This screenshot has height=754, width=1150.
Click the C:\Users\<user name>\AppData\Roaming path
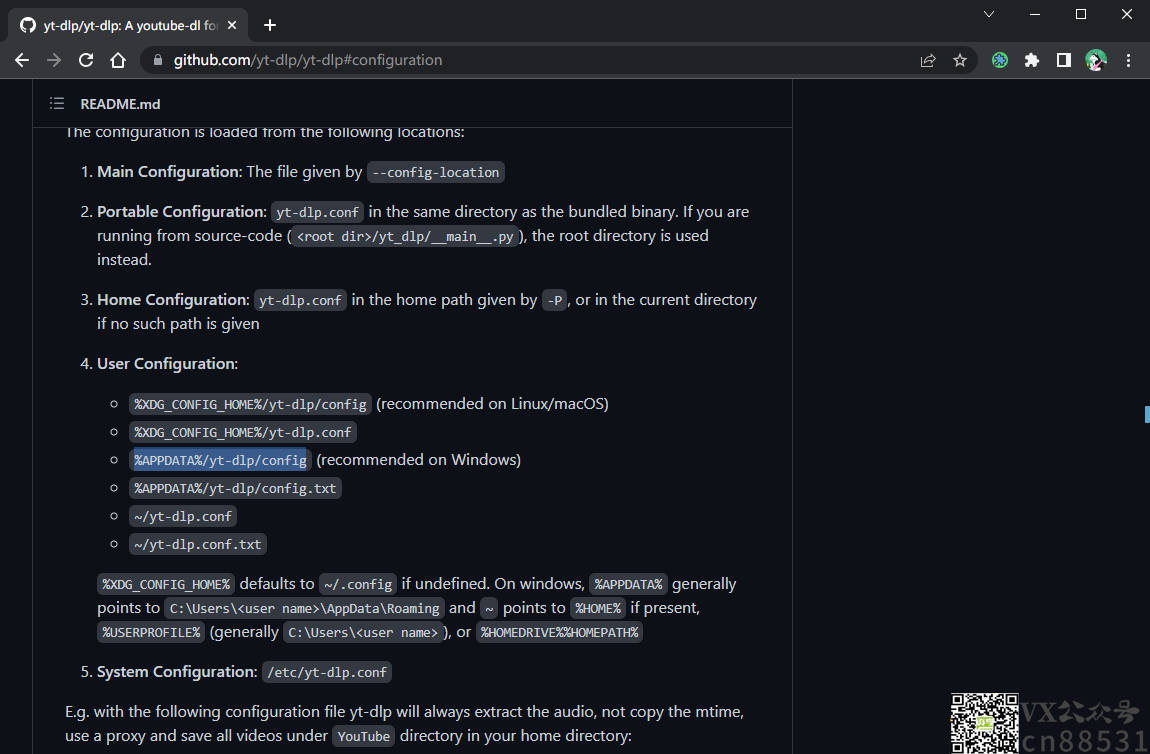(304, 608)
